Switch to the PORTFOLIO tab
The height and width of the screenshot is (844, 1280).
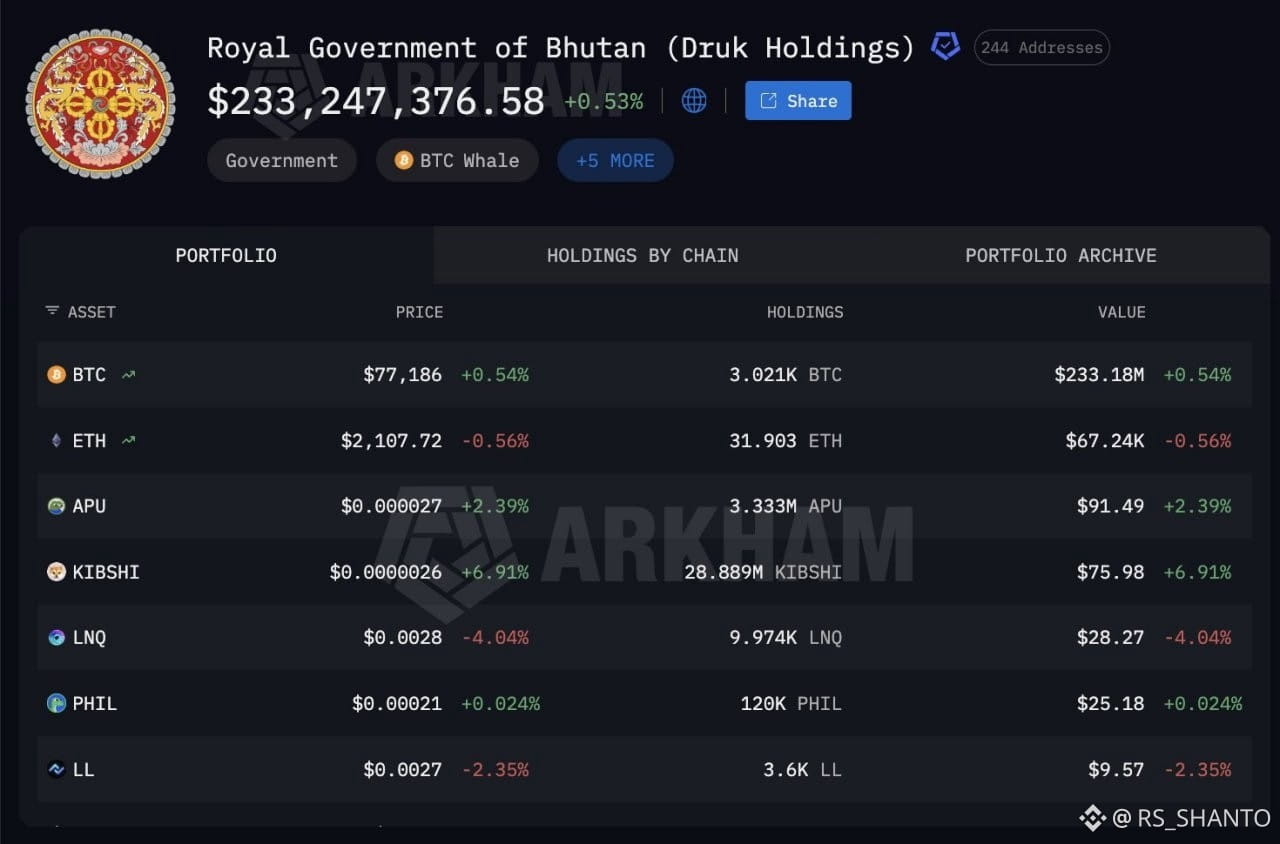click(226, 255)
